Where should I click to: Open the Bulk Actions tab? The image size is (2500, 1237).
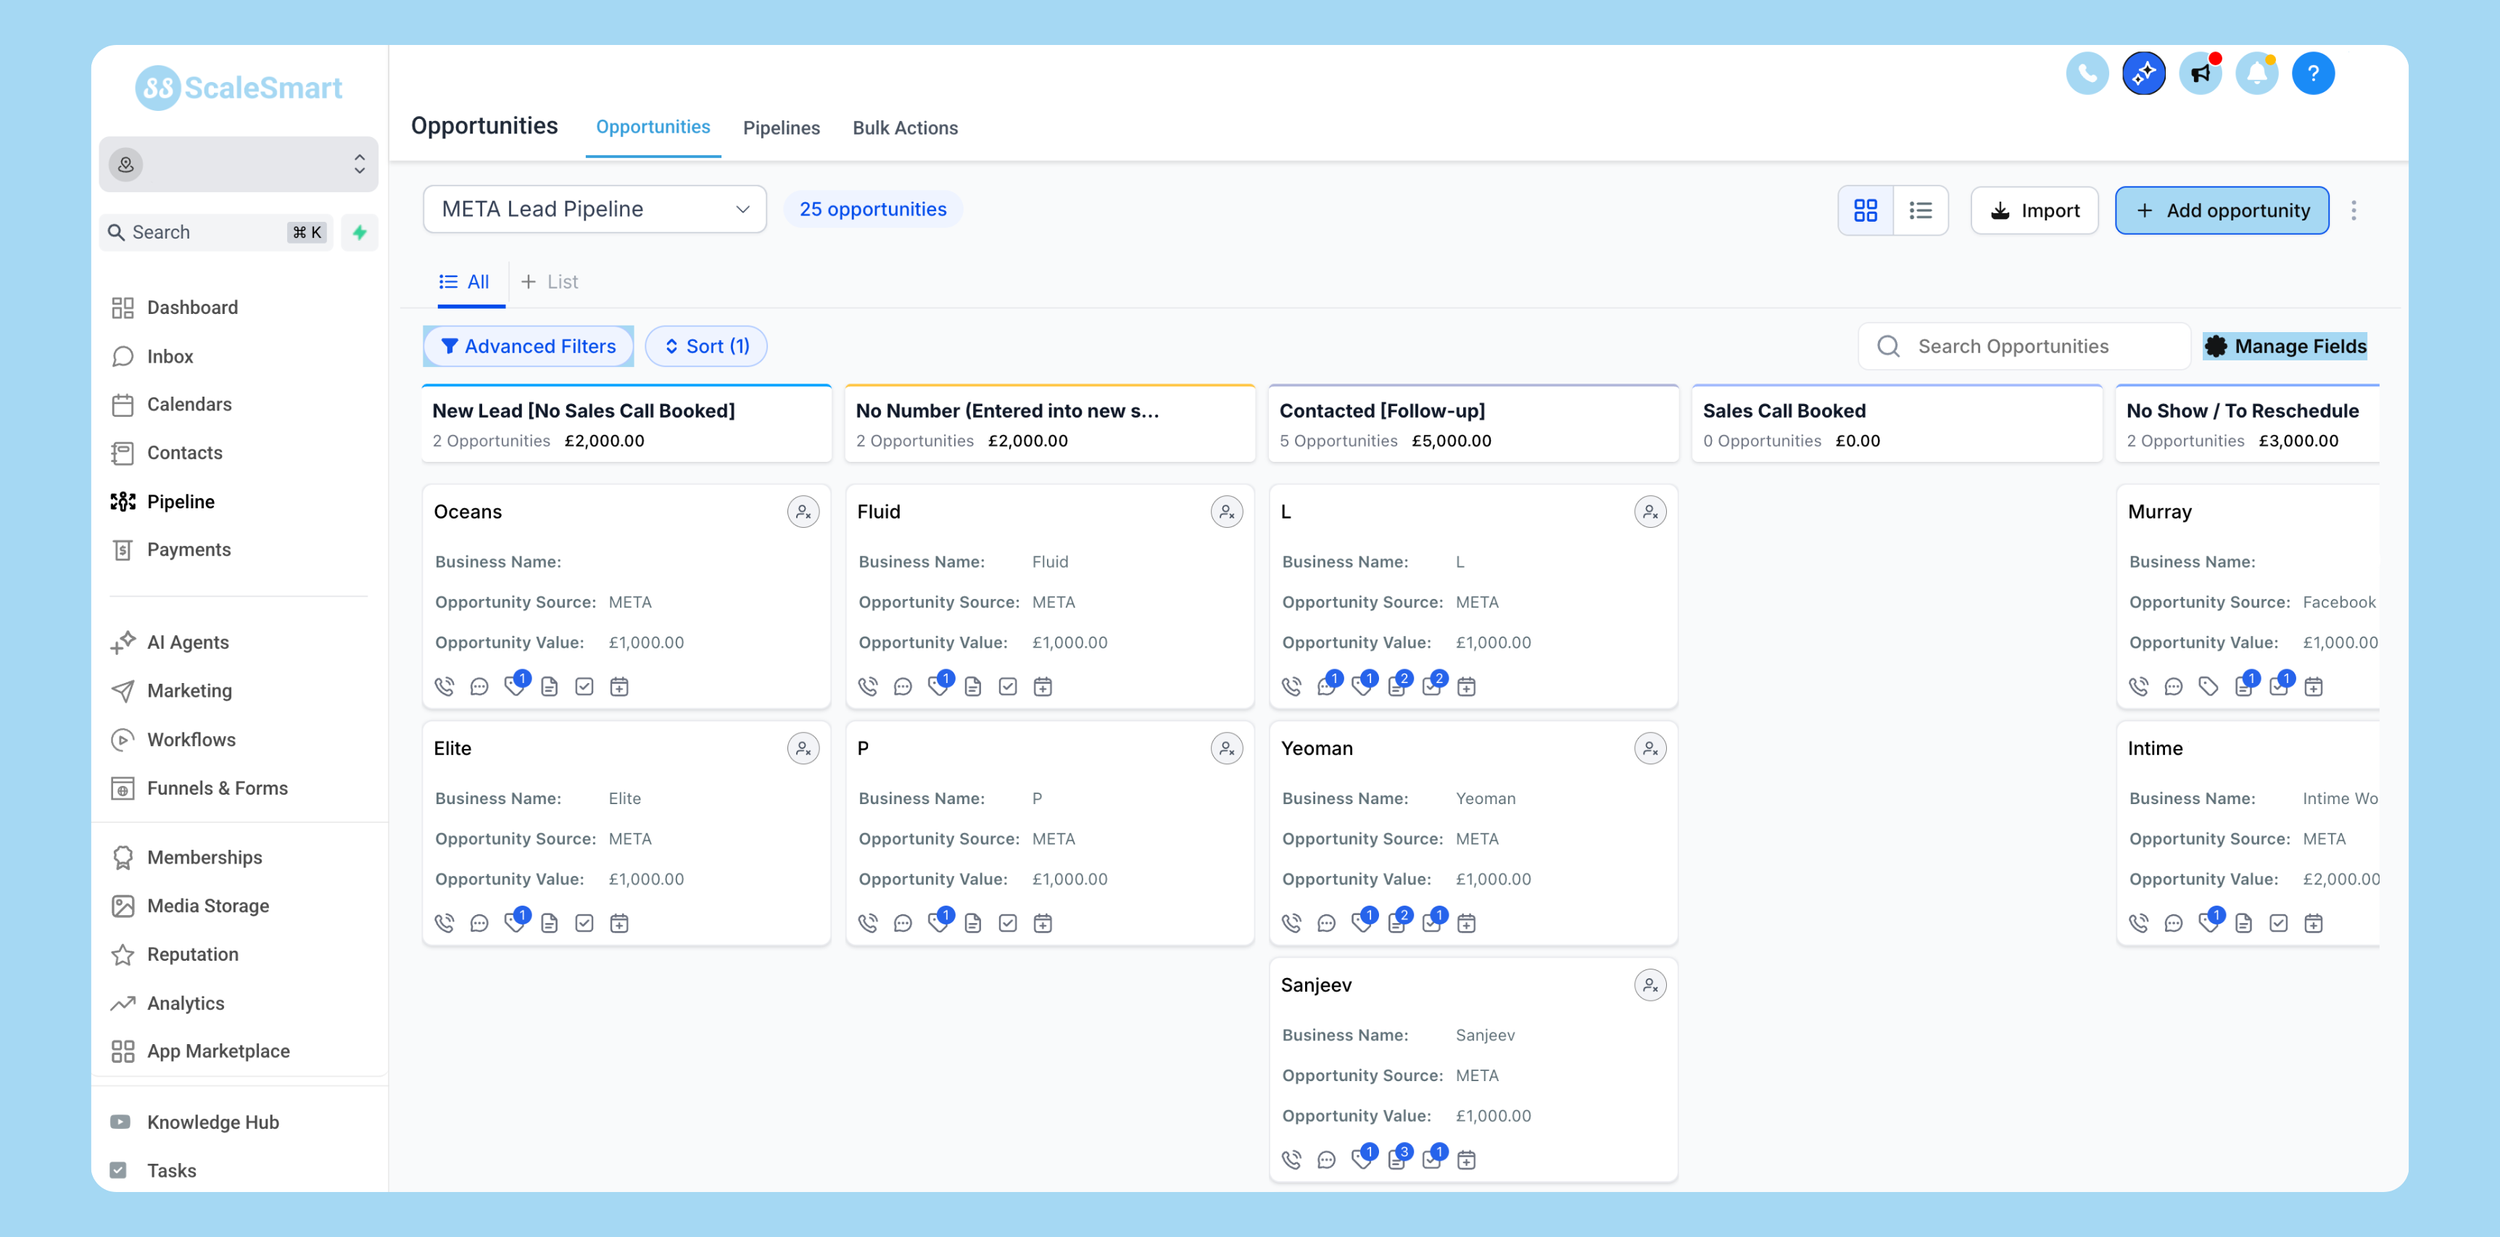click(x=905, y=128)
